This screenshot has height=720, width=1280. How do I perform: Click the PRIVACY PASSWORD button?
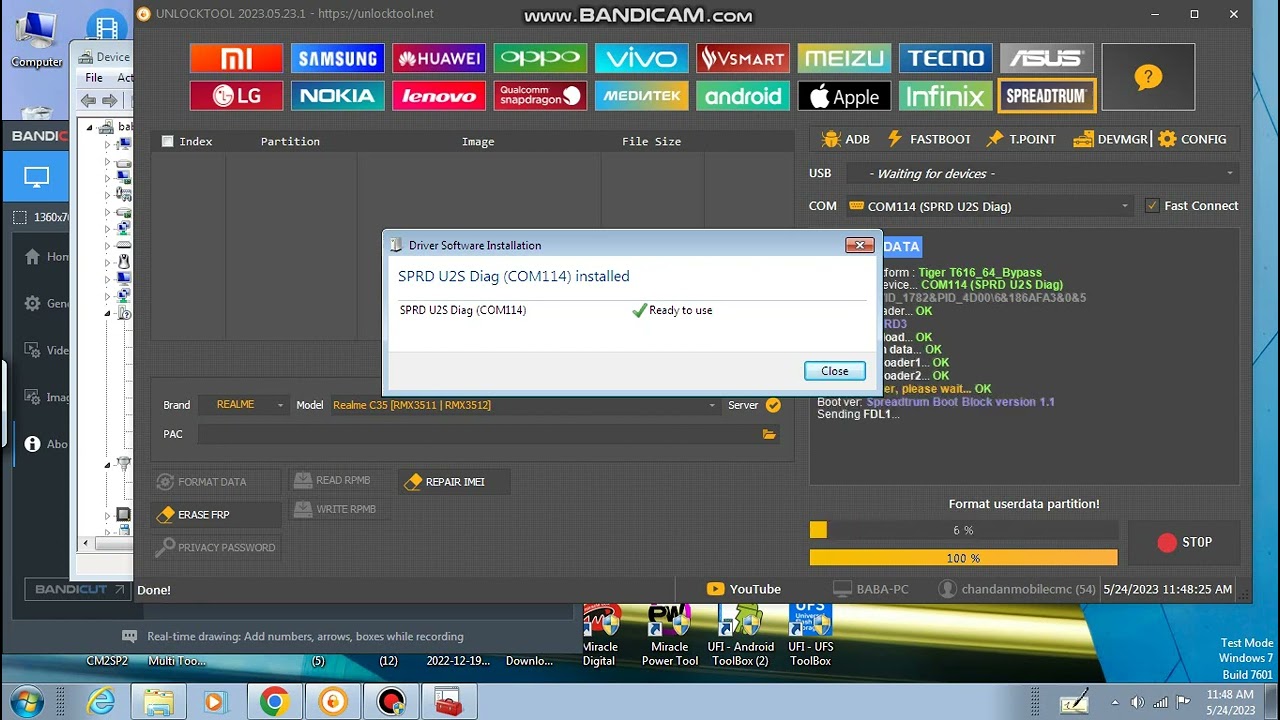(x=215, y=548)
